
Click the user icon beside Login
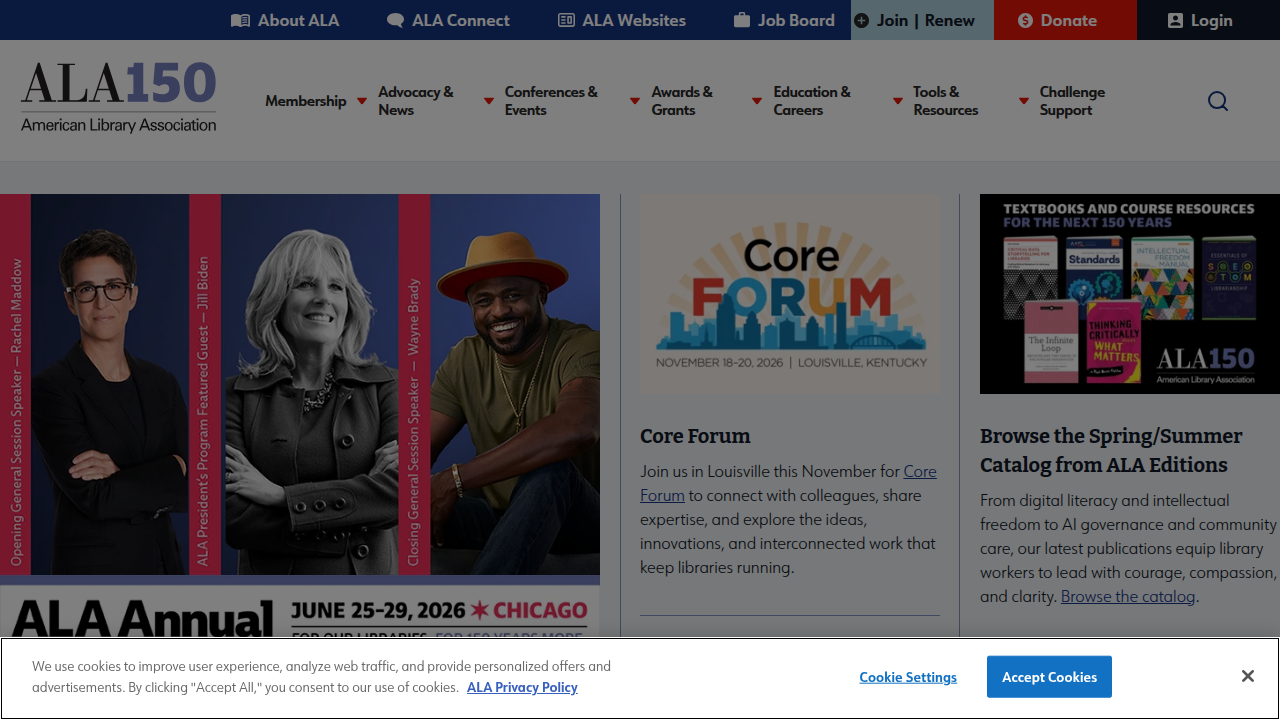tap(1175, 20)
